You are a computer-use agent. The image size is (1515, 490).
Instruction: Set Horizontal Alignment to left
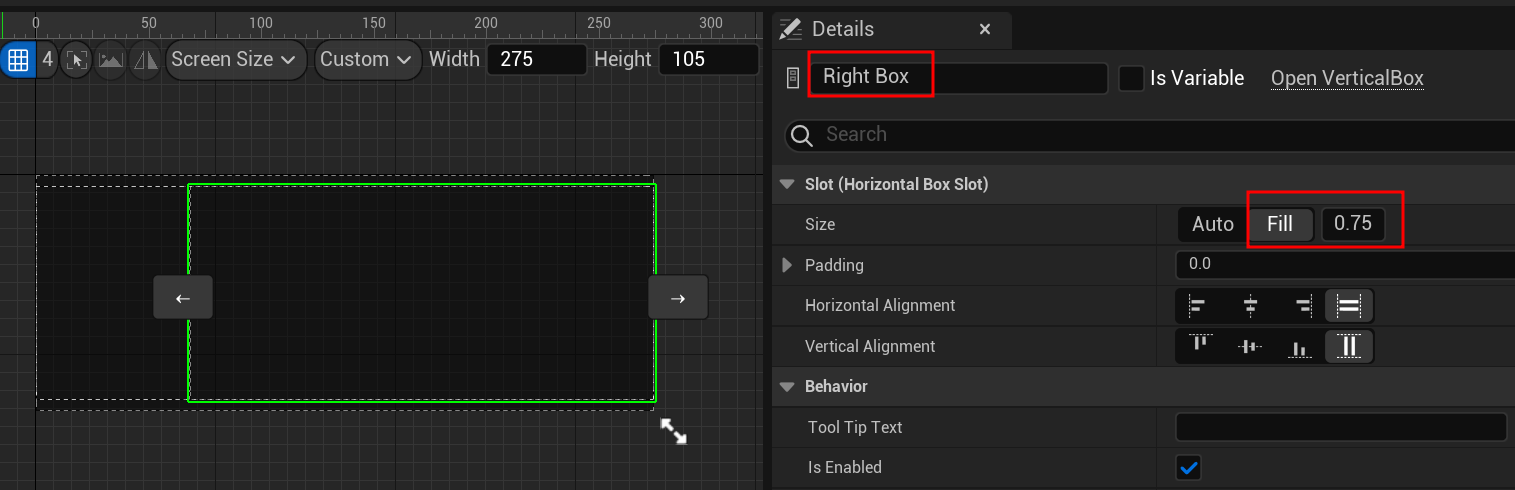click(1196, 305)
